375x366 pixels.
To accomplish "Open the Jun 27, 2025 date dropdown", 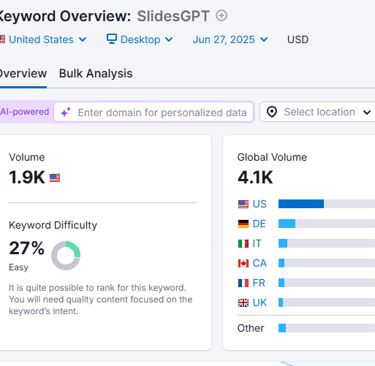I will 230,39.
